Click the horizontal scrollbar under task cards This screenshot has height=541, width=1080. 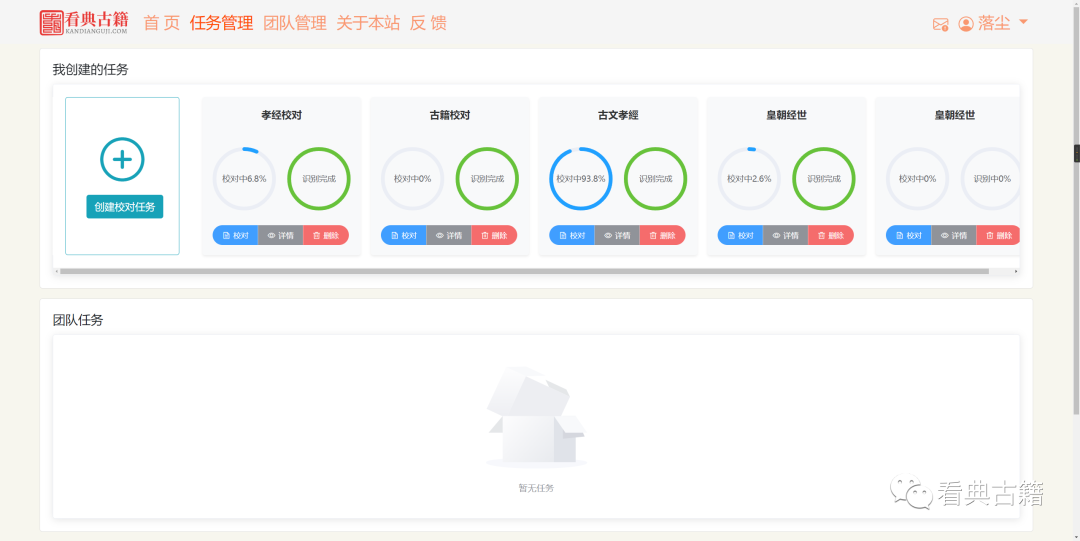pyautogui.click(x=524, y=272)
